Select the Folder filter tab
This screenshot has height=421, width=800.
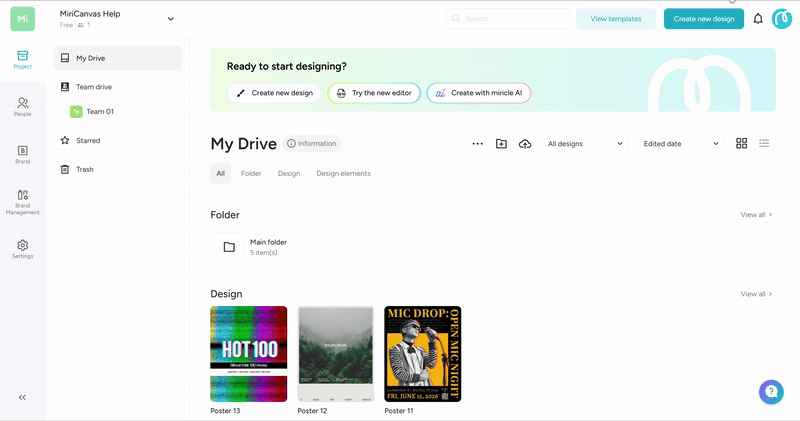click(x=251, y=174)
